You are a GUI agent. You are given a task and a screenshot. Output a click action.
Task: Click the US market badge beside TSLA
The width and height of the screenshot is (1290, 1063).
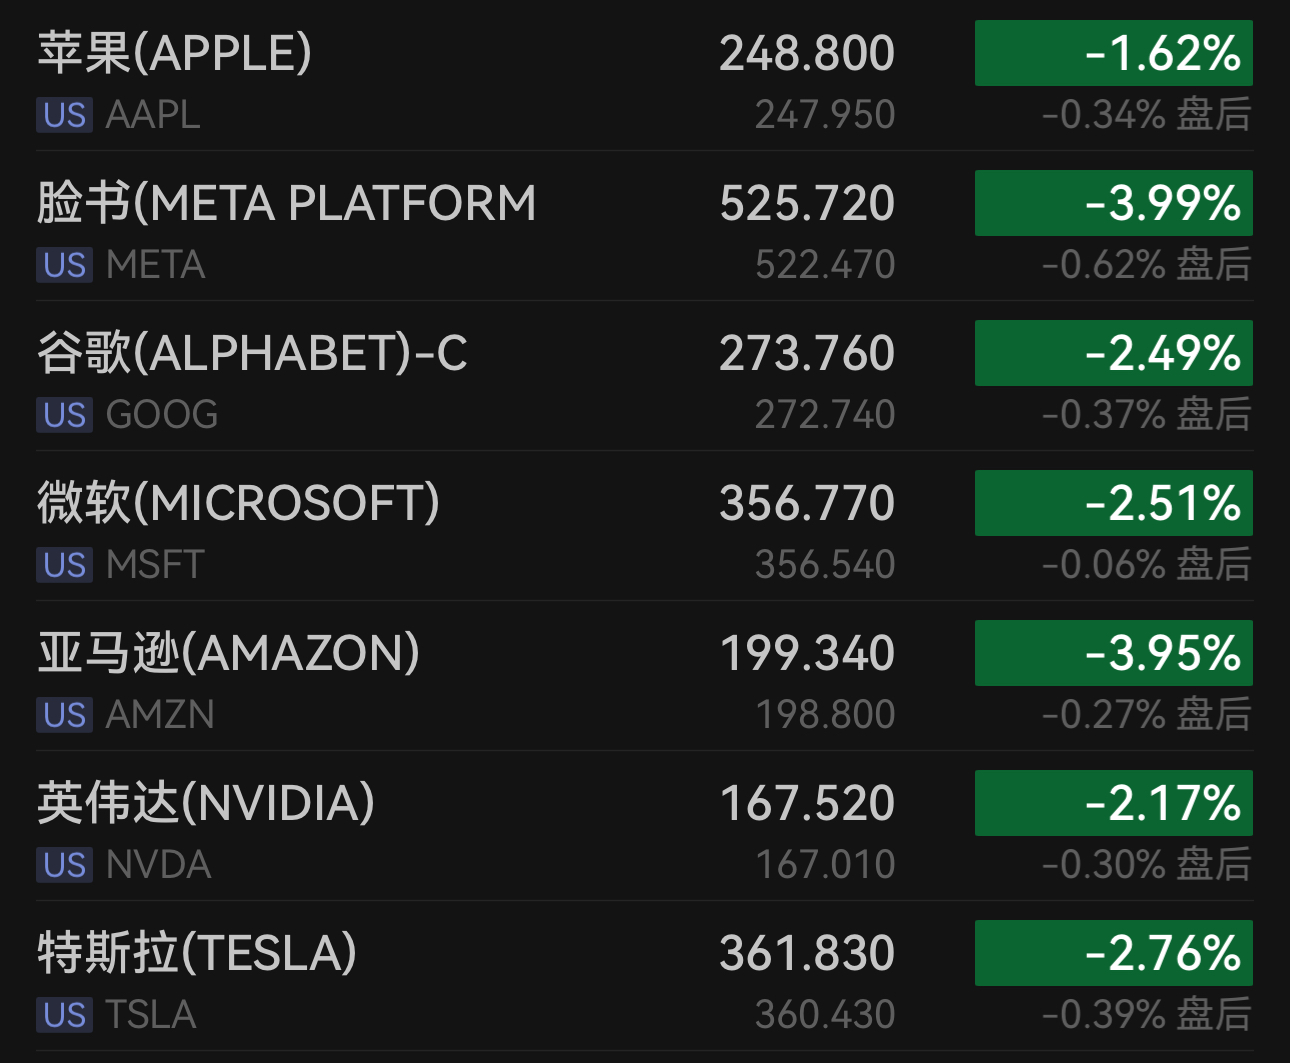[65, 1015]
